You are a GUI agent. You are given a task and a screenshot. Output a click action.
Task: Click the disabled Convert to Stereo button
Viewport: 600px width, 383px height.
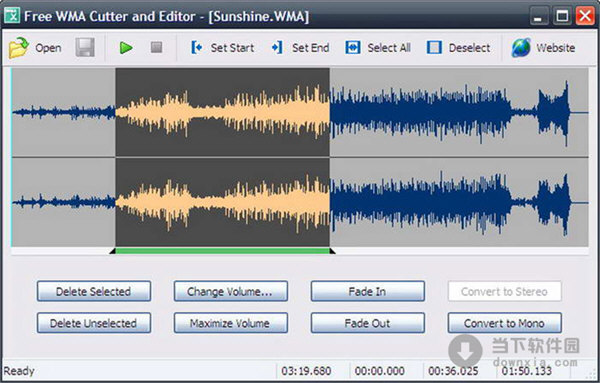pos(505,291)
